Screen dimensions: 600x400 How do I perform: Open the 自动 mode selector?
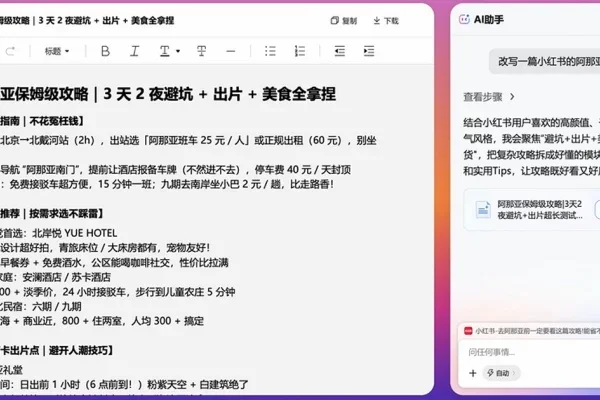pyautogui.click(x=501, y=373)
